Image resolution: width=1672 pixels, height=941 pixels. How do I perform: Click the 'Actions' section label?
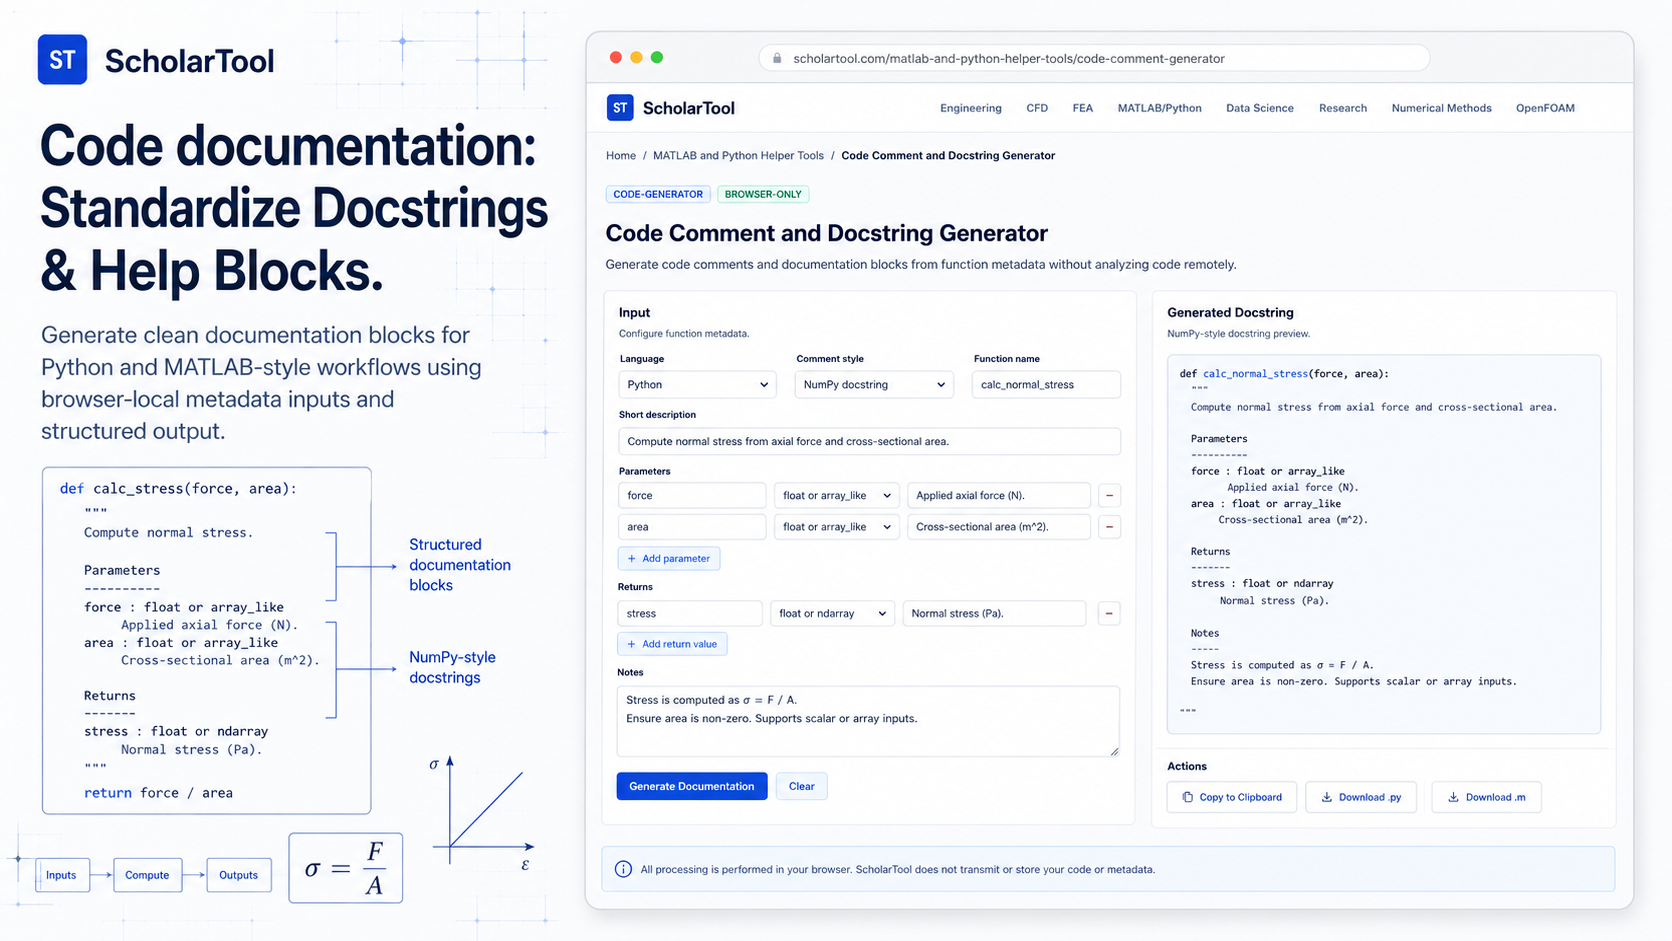tap(1187, 766)
